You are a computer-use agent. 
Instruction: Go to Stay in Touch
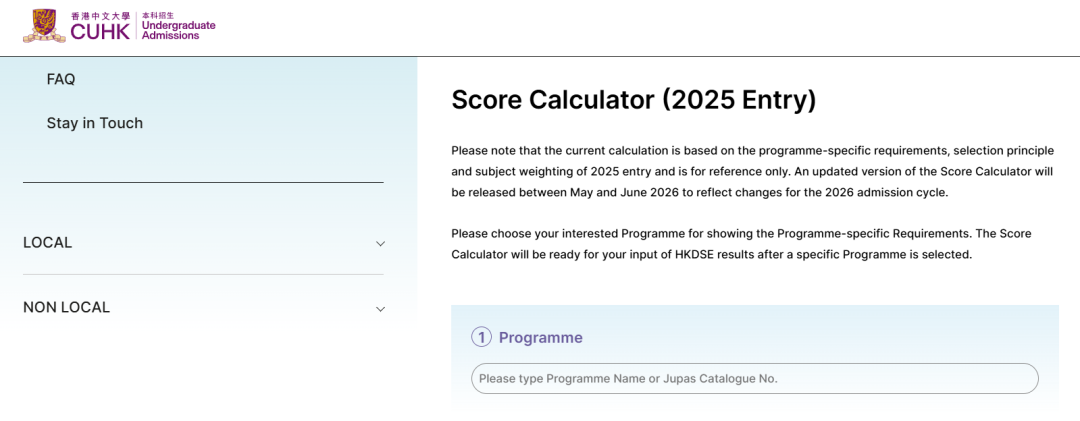[x=95, y=123]
